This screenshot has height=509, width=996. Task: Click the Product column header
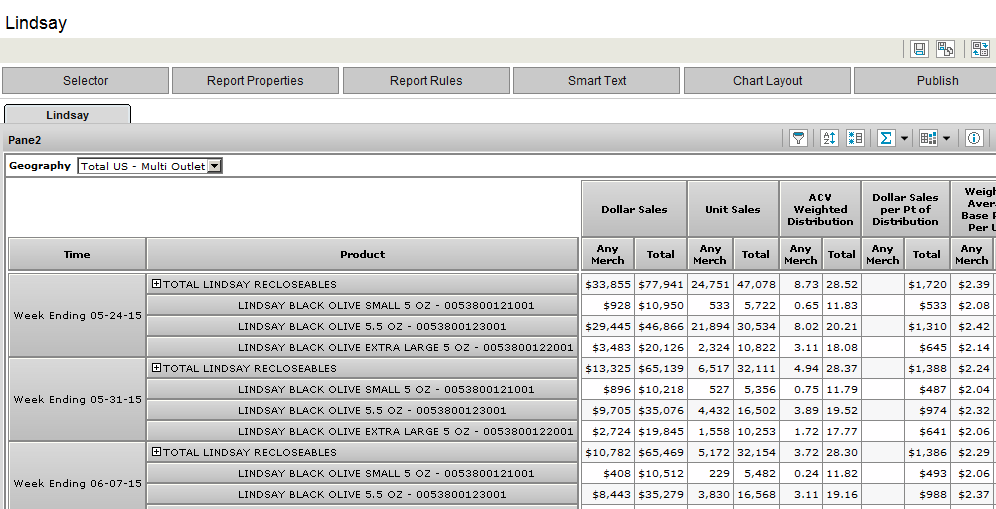[362, 254]
